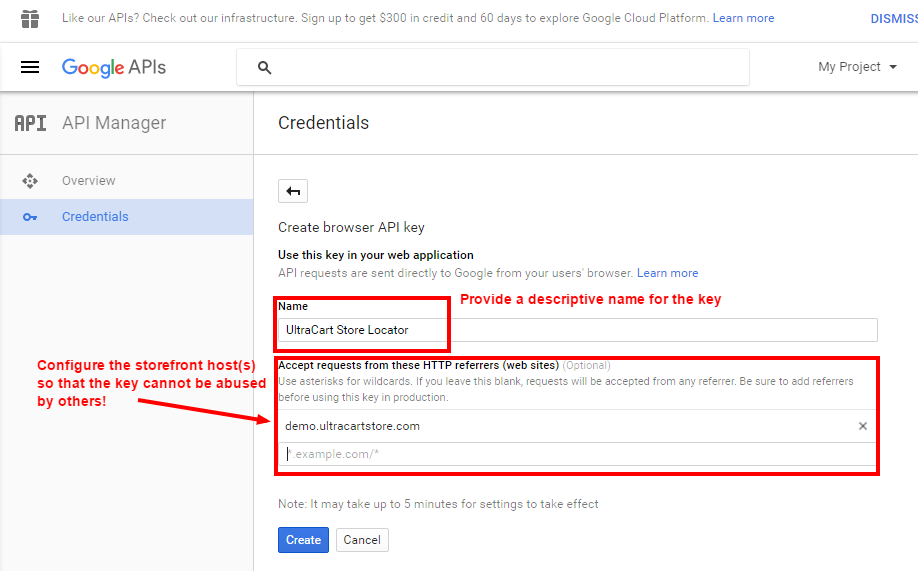Click the five-minute settings note
Viewport: 918px width, 571px height.
tap(438, 504)
